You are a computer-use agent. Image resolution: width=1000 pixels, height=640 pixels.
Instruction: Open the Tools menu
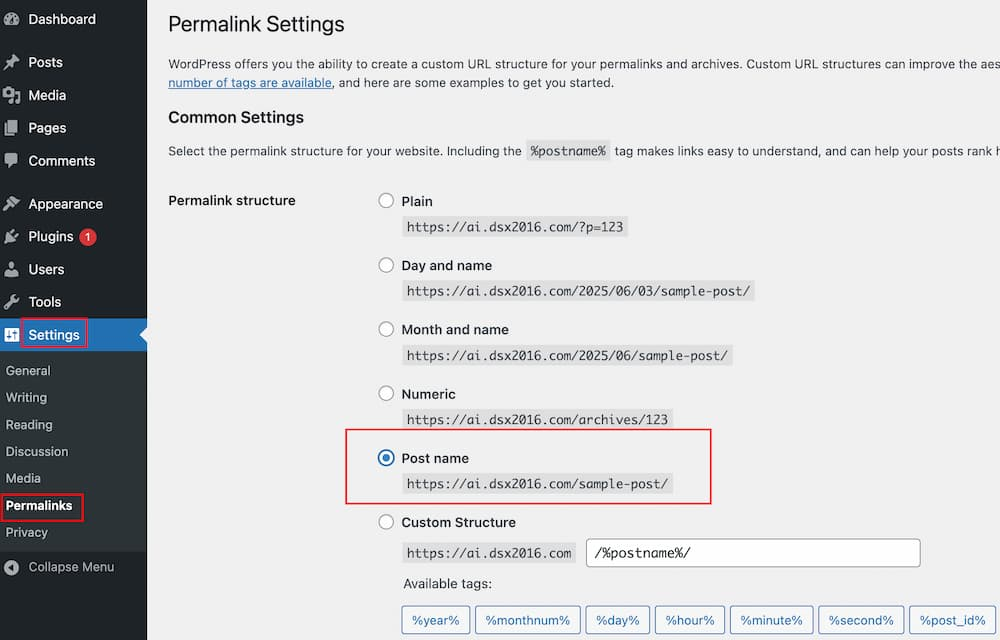click(x=45, y=302)
